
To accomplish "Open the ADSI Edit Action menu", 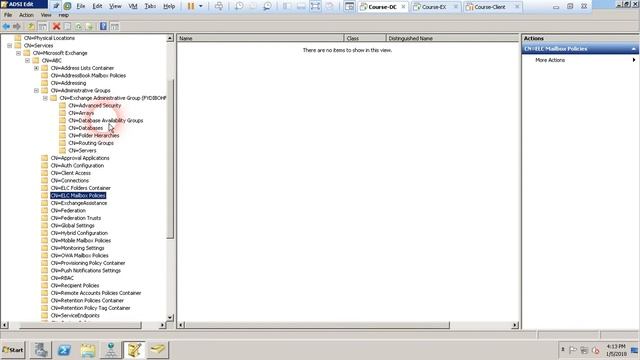I will (x=27, y=15).
